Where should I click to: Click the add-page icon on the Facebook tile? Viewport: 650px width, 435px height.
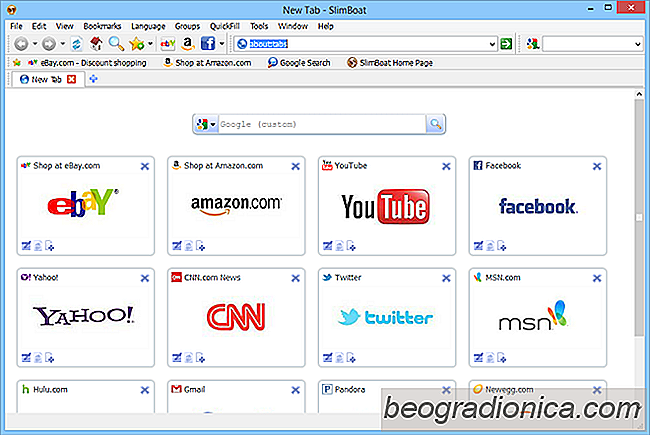pos(502,246)
